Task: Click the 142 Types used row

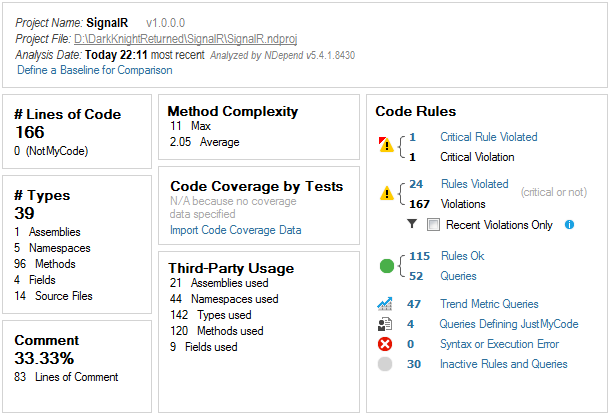Action: [x=210, y=315]
